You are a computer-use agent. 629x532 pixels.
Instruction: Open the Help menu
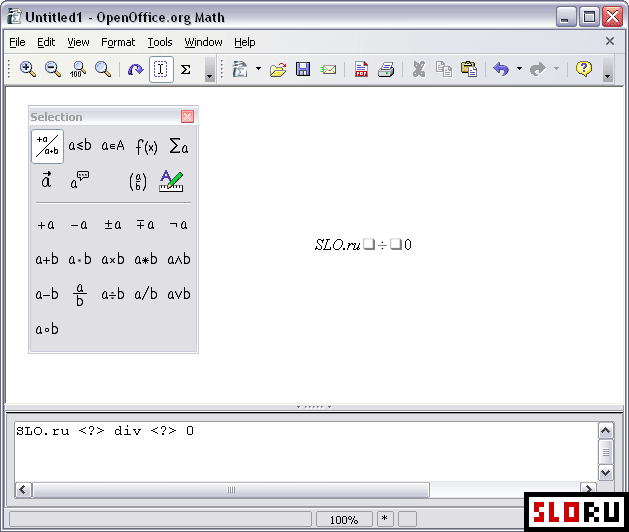pos(245,42)
